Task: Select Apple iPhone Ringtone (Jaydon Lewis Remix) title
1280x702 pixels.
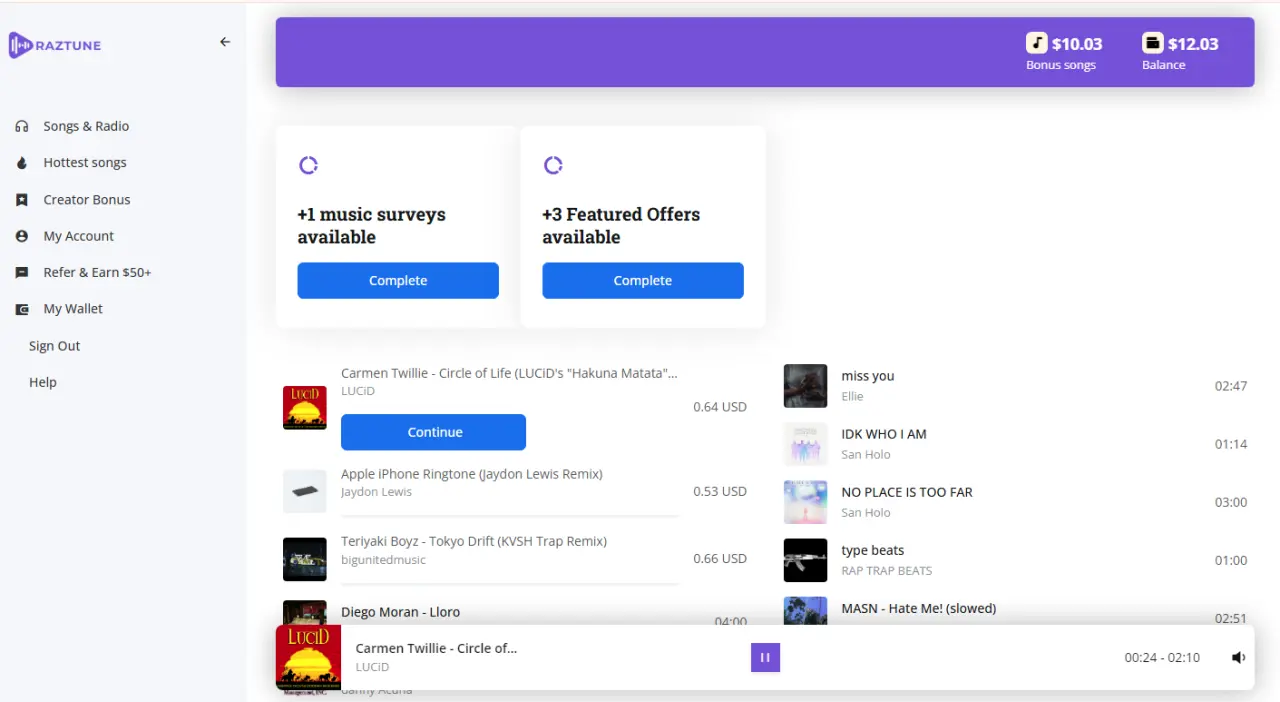Action: tap(472, 474)
